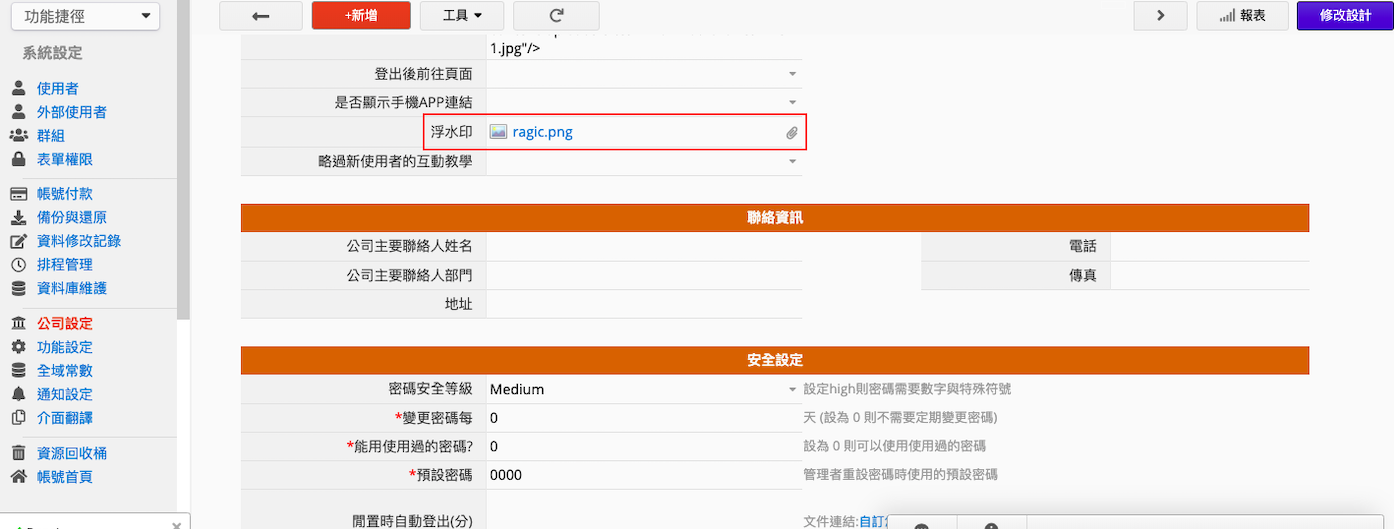Open 群組 in the sidebar
Screen dimensions: 1394x529
50,136
